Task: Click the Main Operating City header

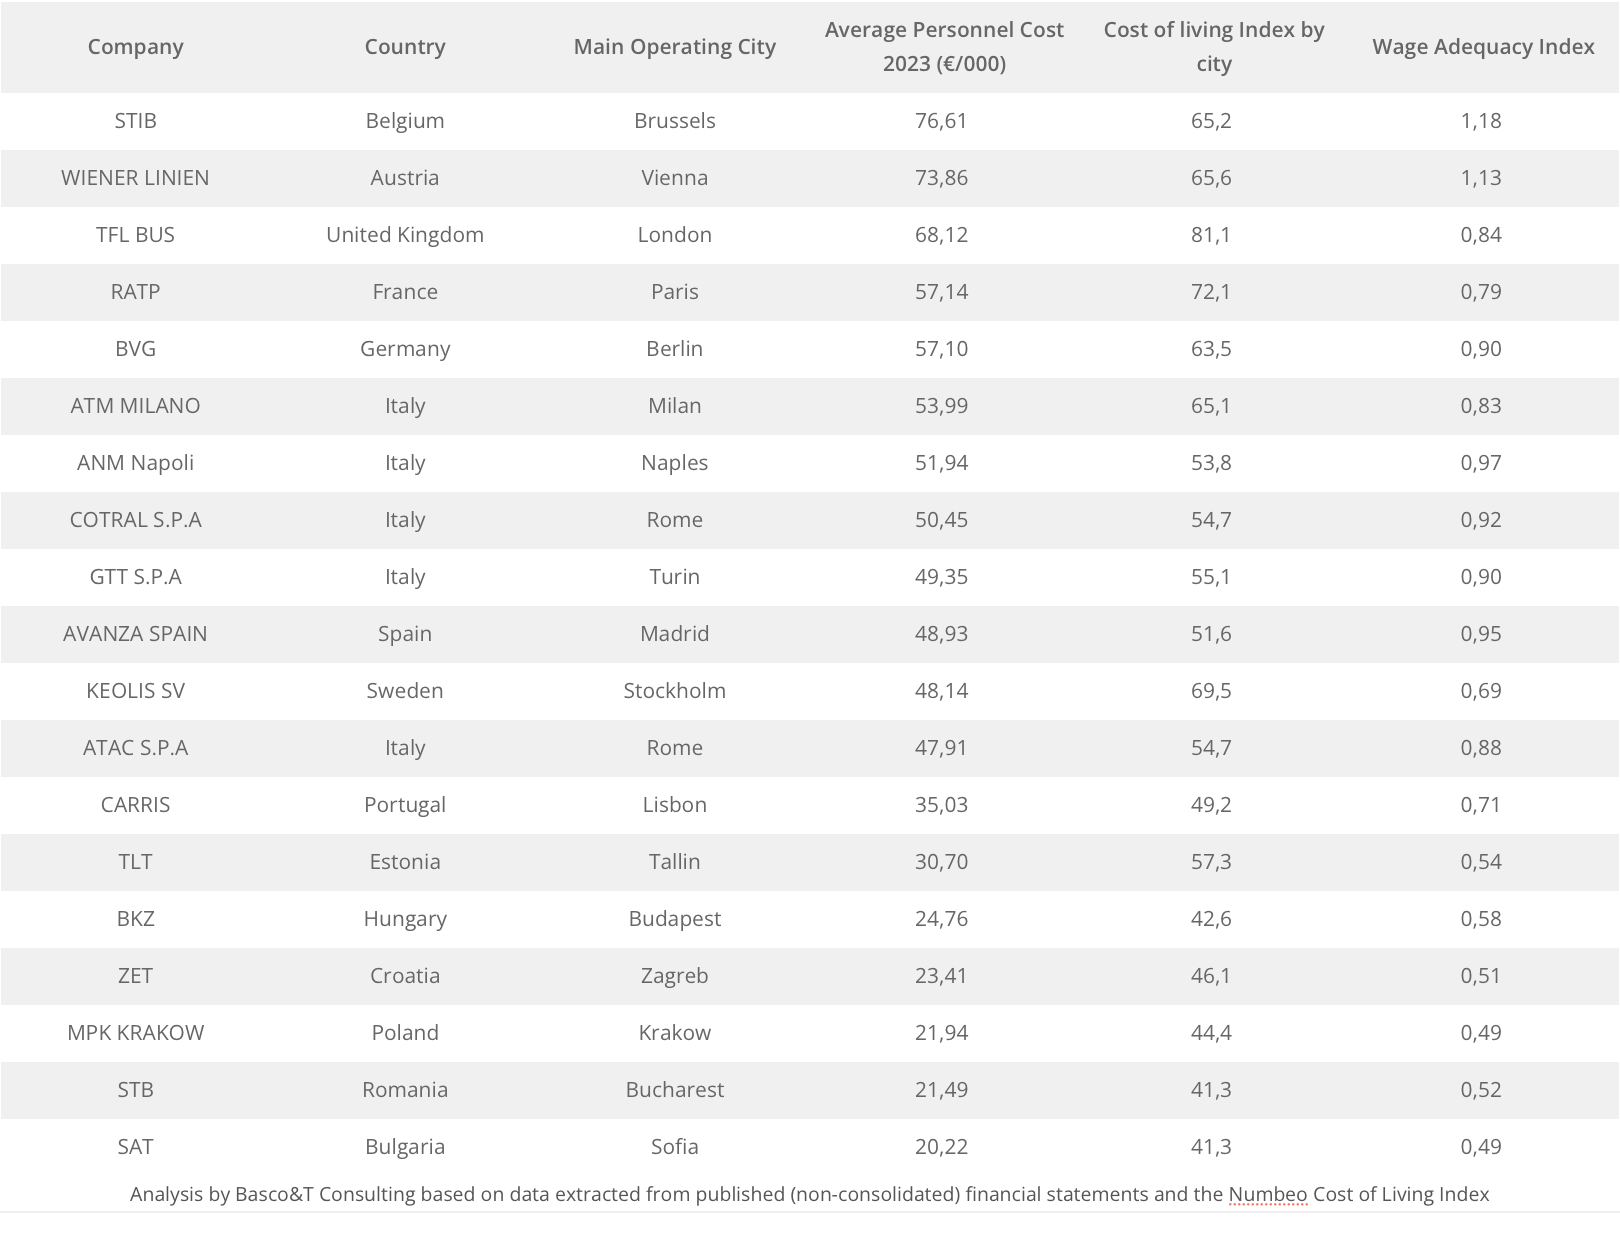Action: [x=675, y=47]
